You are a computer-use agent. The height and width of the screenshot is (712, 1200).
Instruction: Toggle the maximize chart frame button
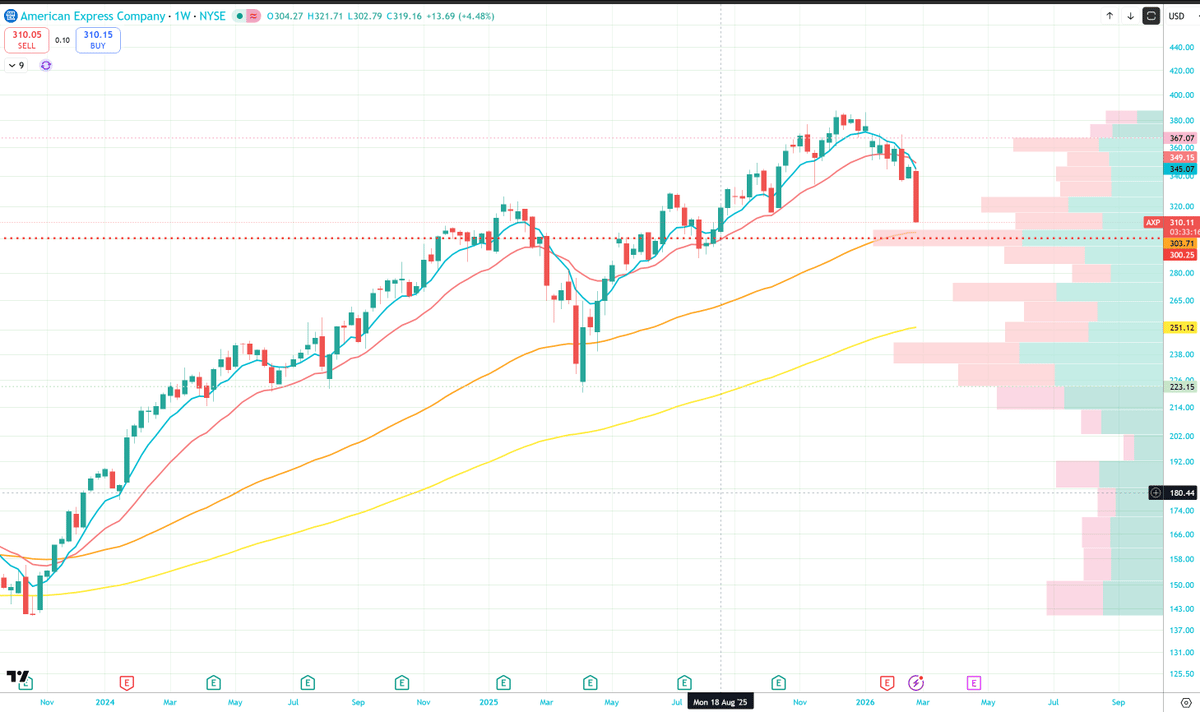click(x=1152, y=16)
